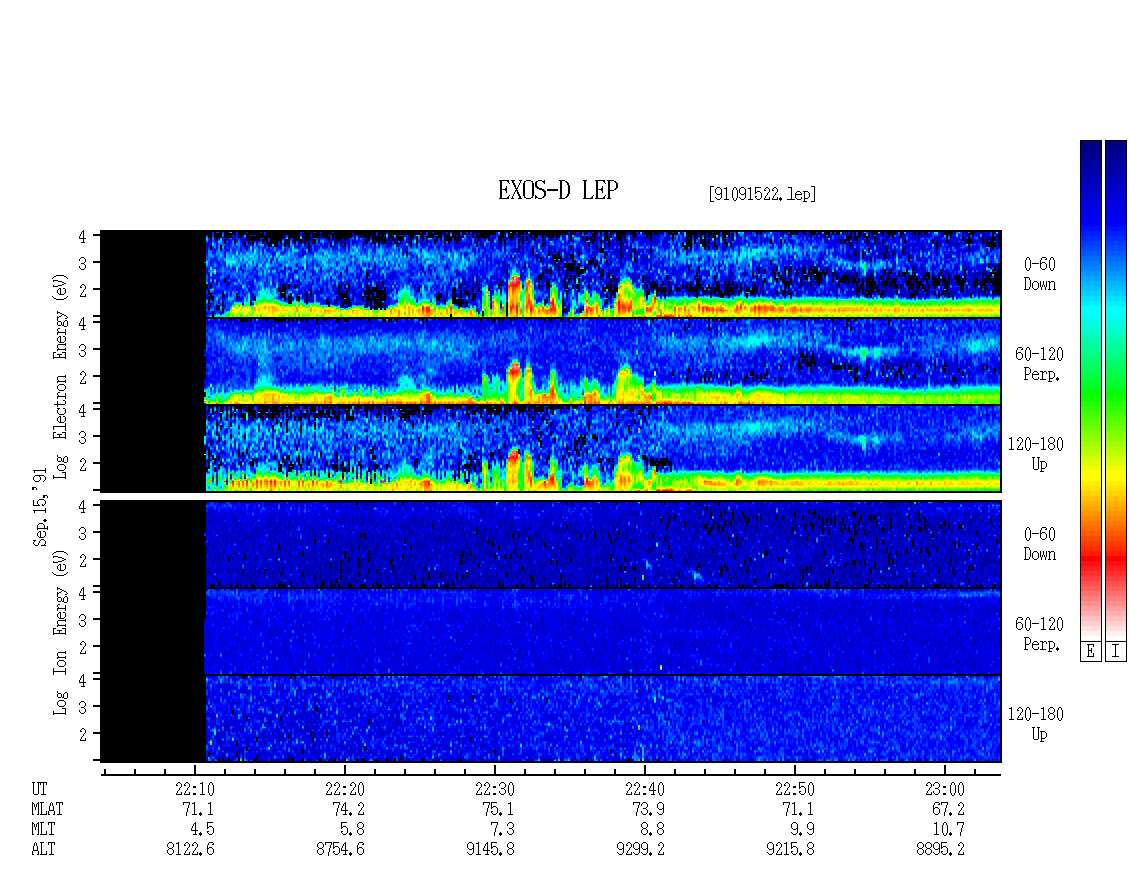Click the ALT row label
The image size is (1130, 875).
pyautogui.click(x=43, y=849)
